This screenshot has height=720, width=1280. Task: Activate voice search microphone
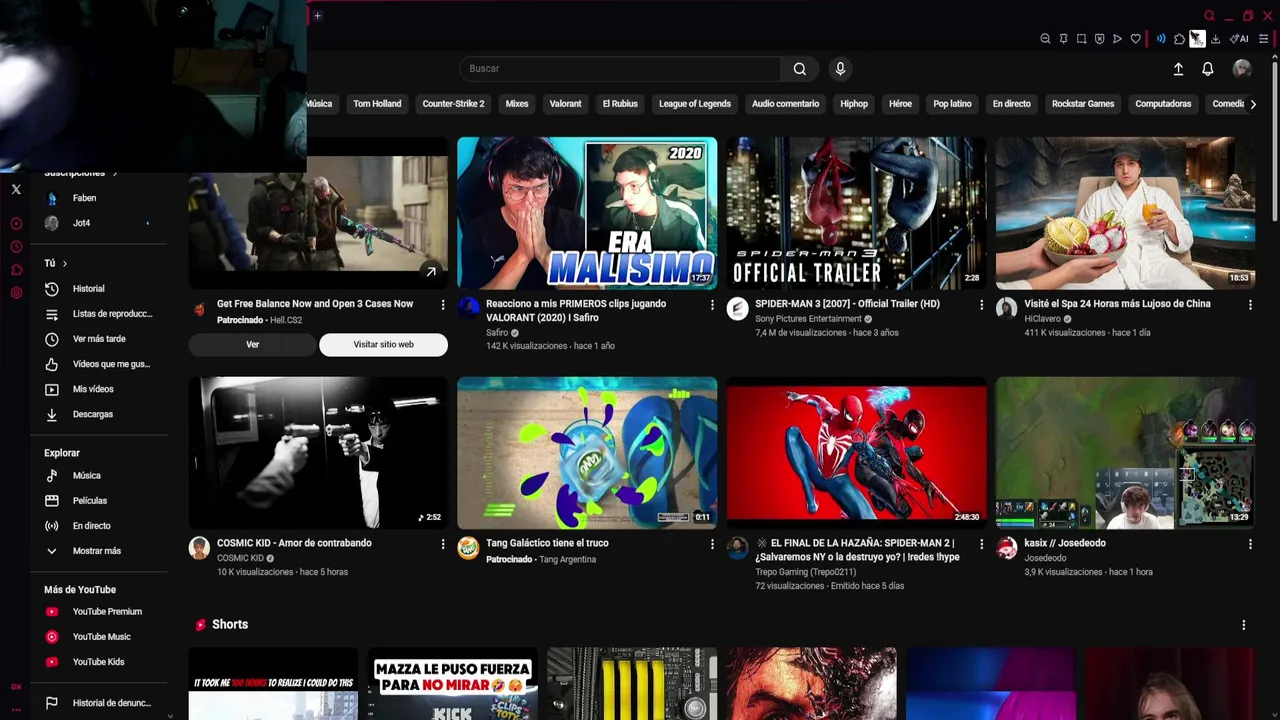(x=840, y=69)
